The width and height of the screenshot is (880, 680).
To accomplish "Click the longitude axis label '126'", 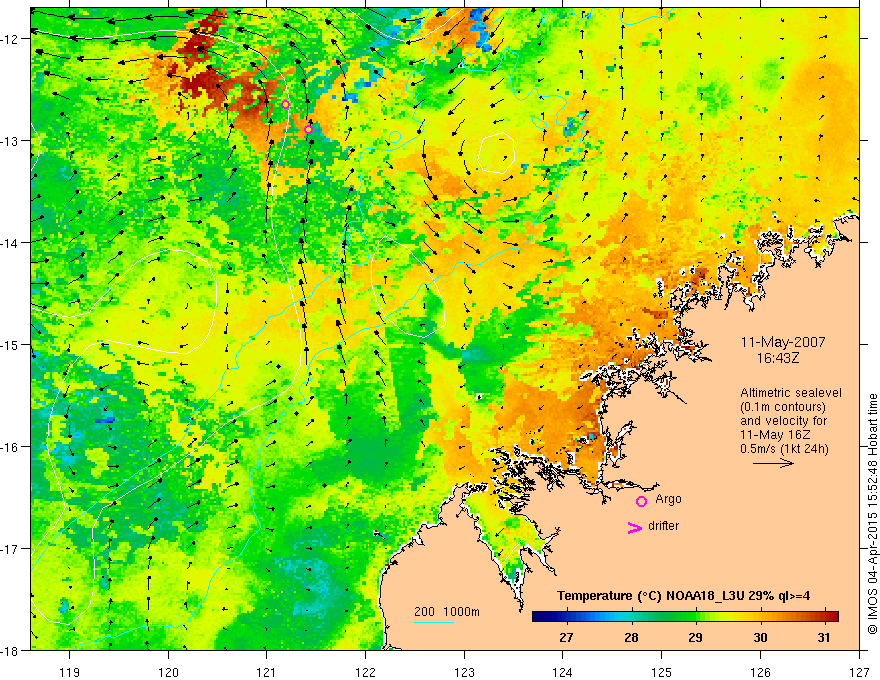I will click(760, 672).
